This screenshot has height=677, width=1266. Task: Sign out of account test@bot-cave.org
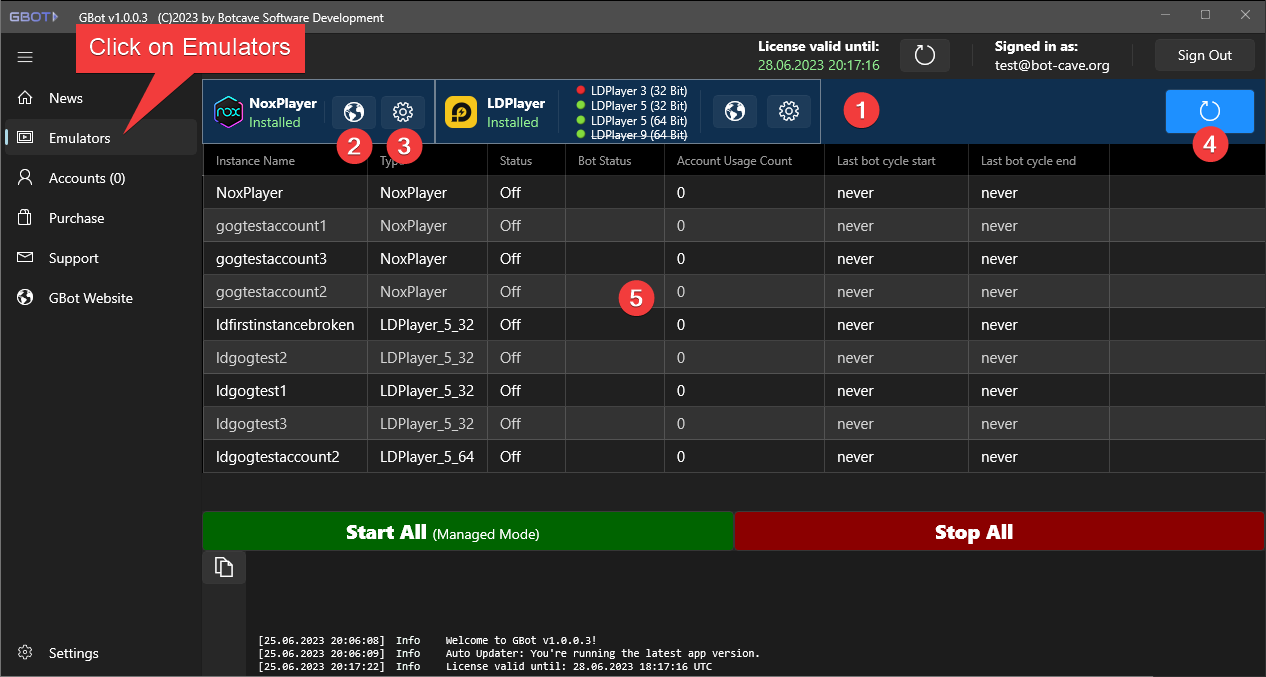(1204, 54)
